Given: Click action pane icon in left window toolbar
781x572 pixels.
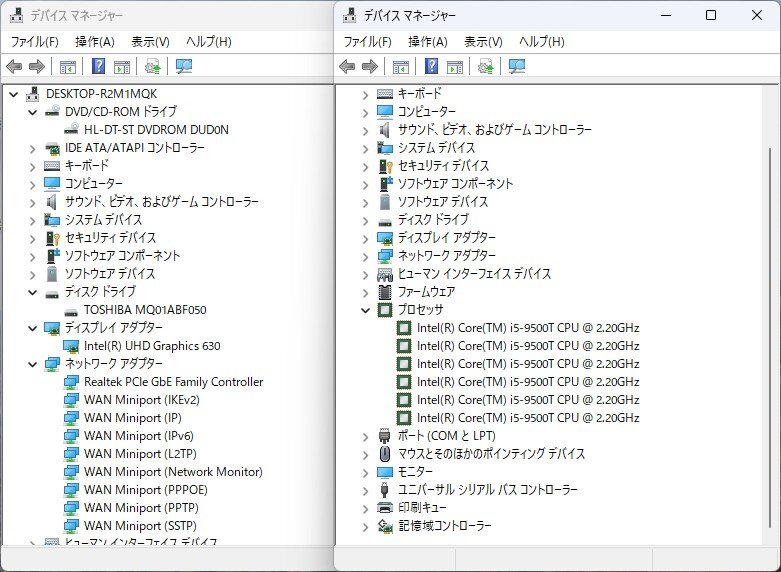Looking at the screenshot, I should pyautogui.click(x=122, y=66).
